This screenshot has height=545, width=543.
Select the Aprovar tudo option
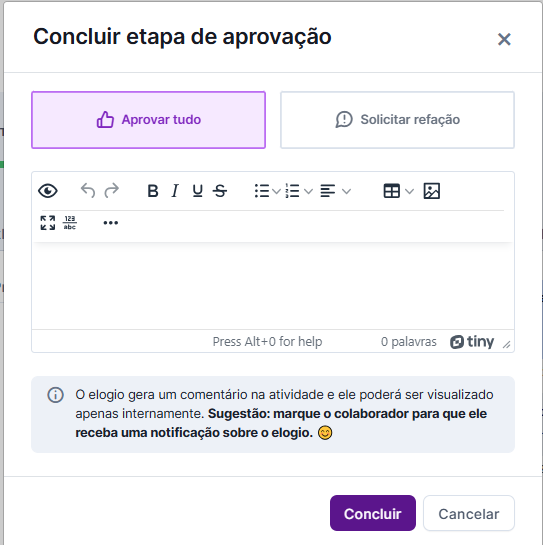(x=148, y=120)
